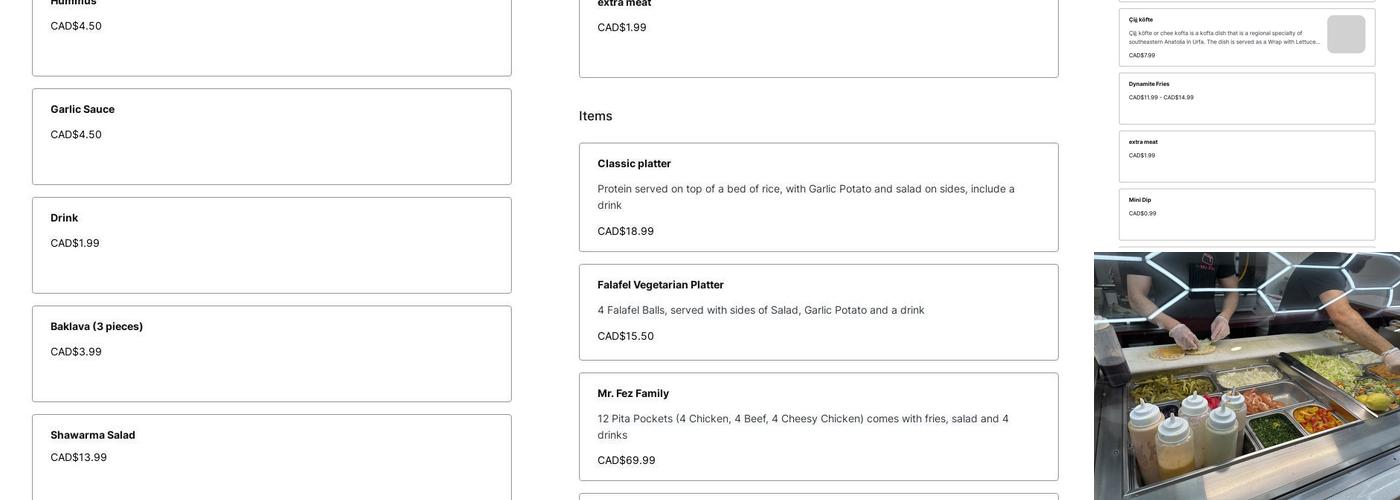The image size is (1400, 500).
Task: Click the small extra meat card in the preview panel
Action: pyautogui.click(x=1246, y=156)
